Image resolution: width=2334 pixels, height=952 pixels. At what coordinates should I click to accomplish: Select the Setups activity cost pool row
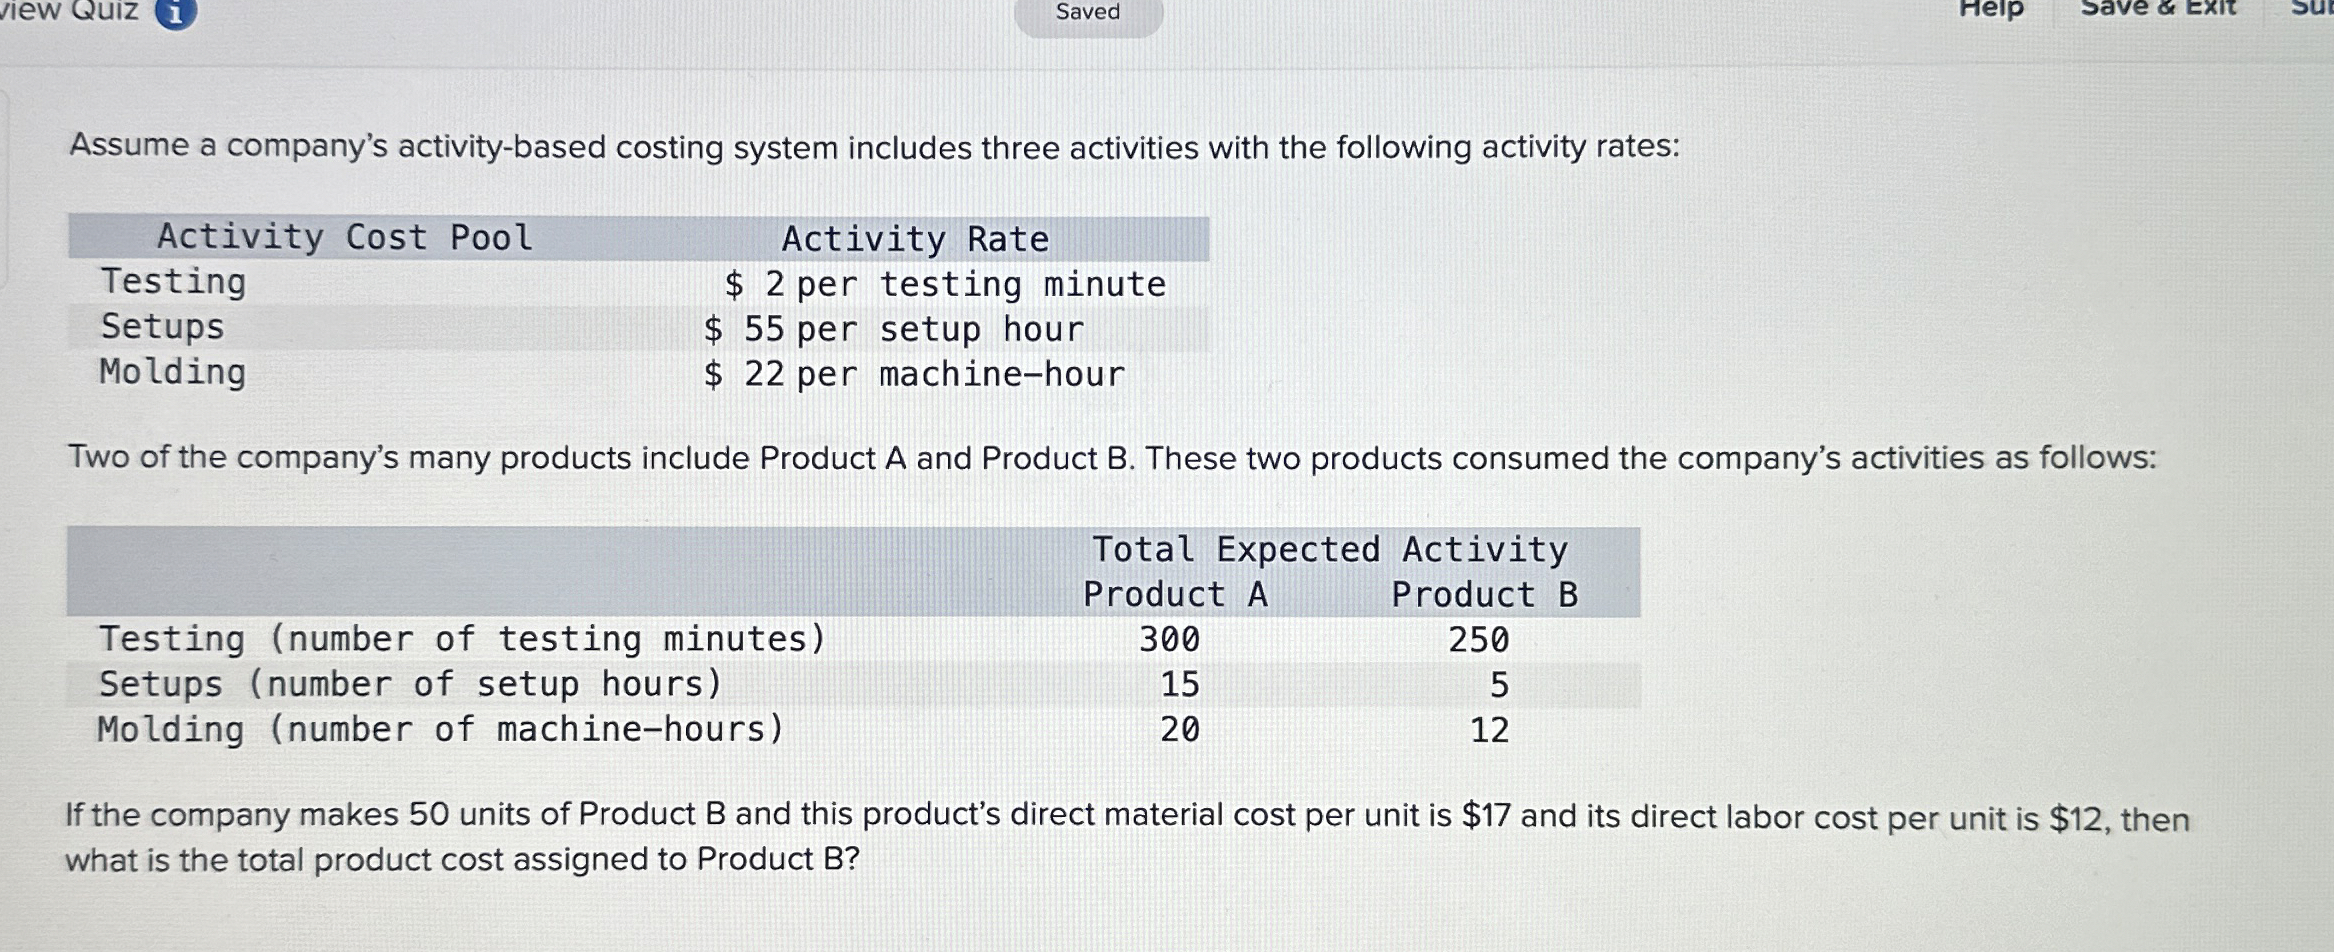point(162,328)
